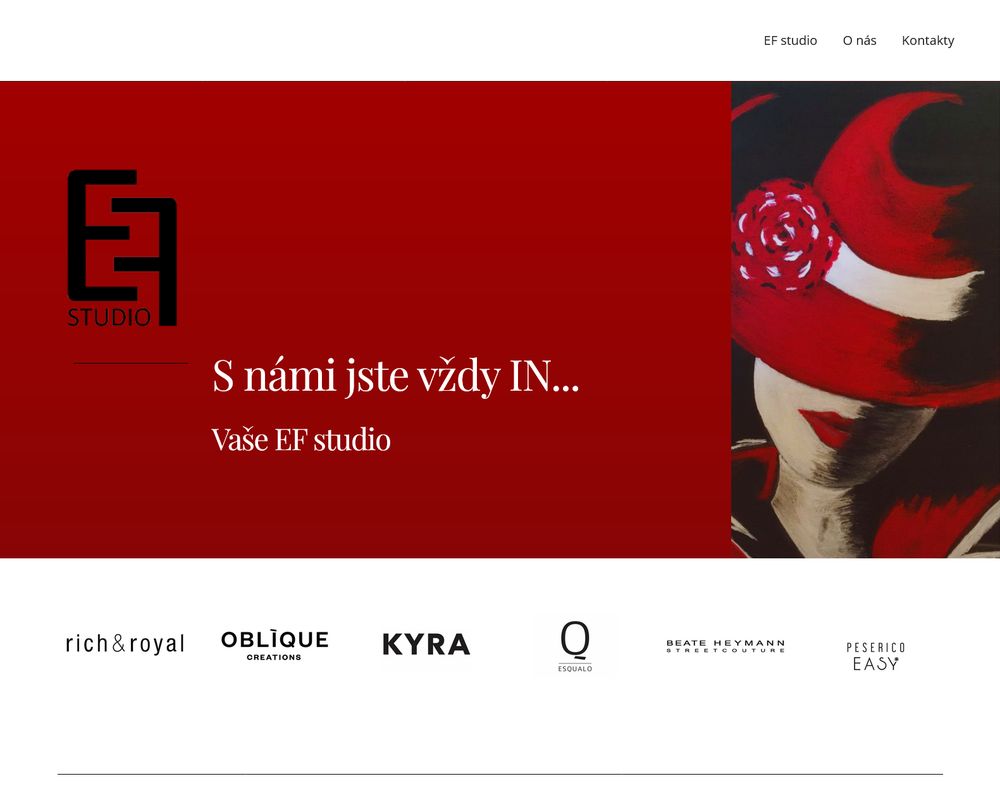The height and width of the screenshot is (798, 1000).
Task: Click the Peserico Easy logo
Action: pyautogui.click(x=876, y=656)
